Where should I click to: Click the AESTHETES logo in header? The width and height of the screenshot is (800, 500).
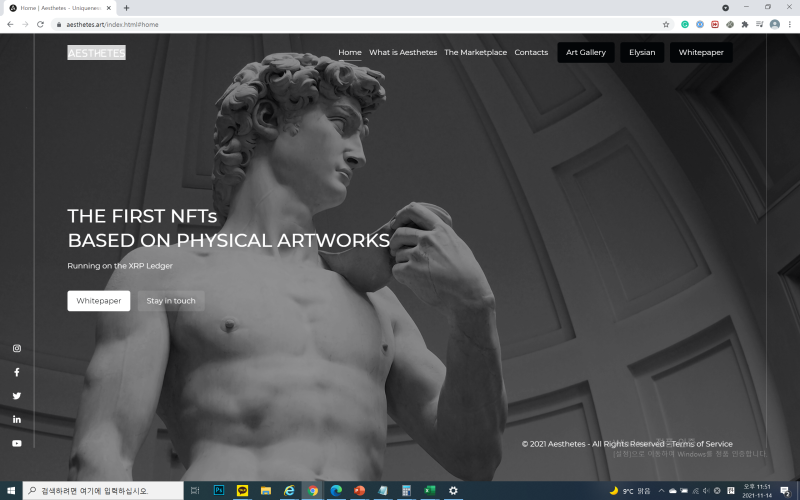[x=96, y=53]
